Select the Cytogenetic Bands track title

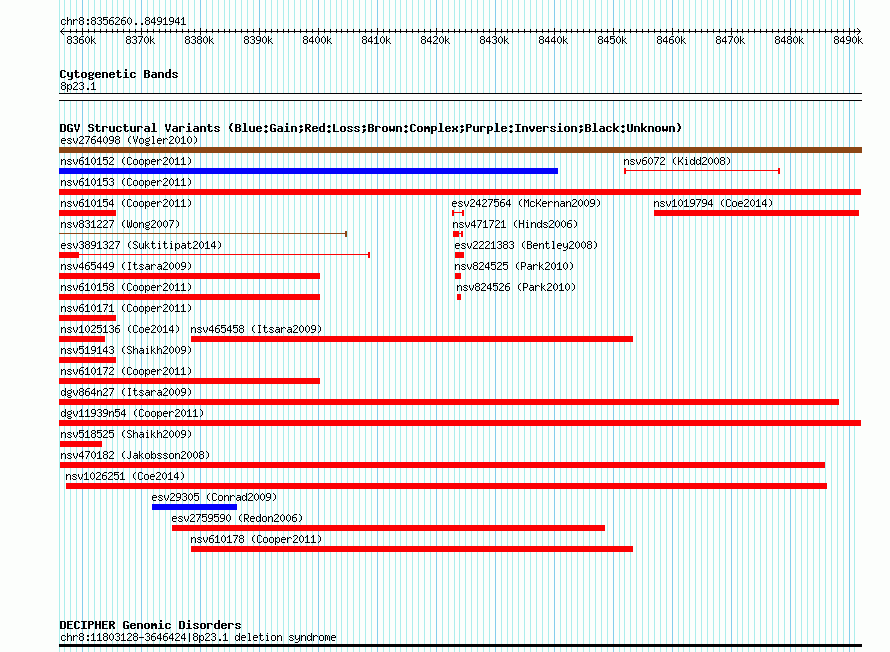coord(119,74)
